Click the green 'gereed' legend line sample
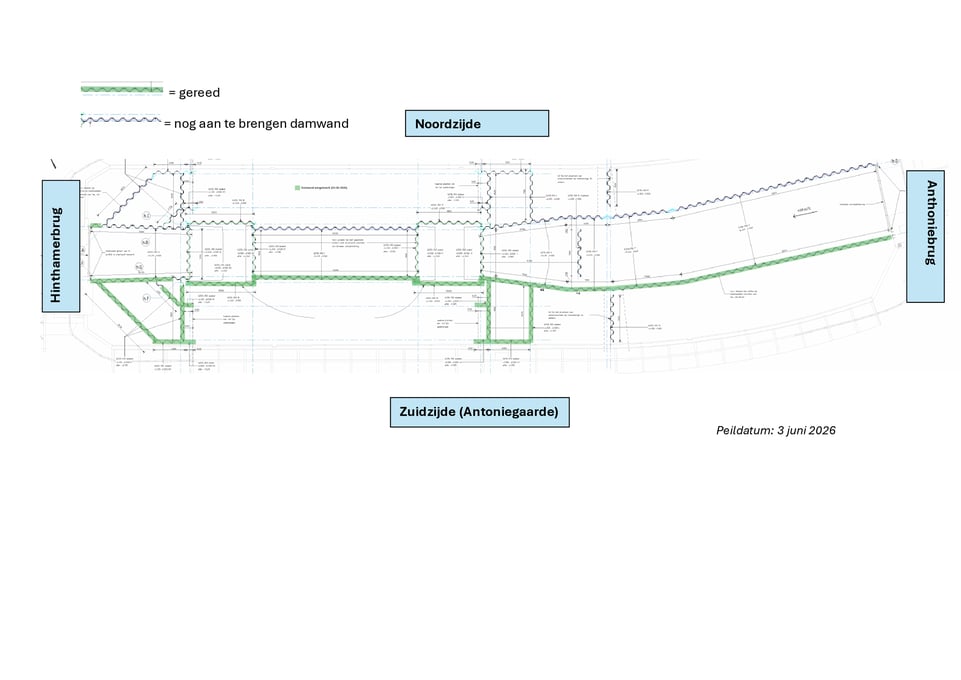 122,89
